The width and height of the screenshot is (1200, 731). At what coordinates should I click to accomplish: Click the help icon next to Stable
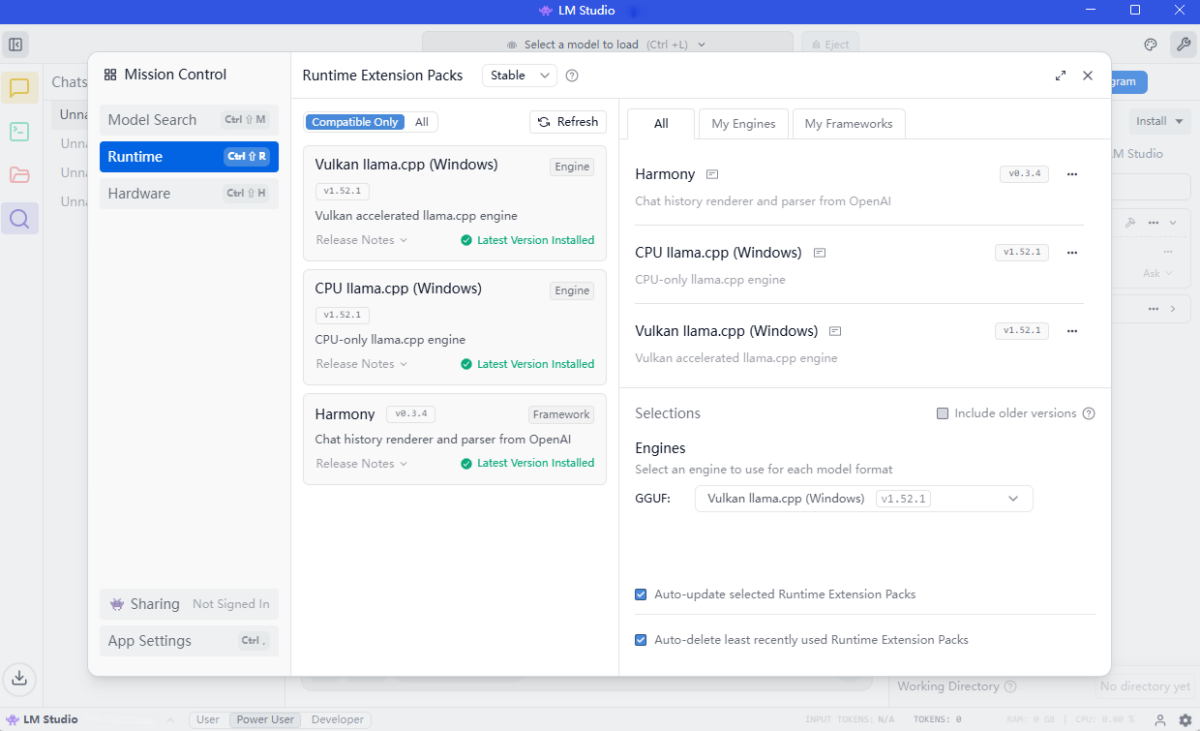click(x=572, y=76)
